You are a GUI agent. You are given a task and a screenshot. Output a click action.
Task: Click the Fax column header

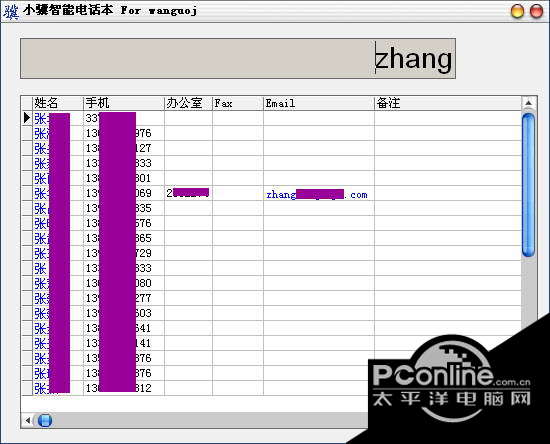pos(238,103)
